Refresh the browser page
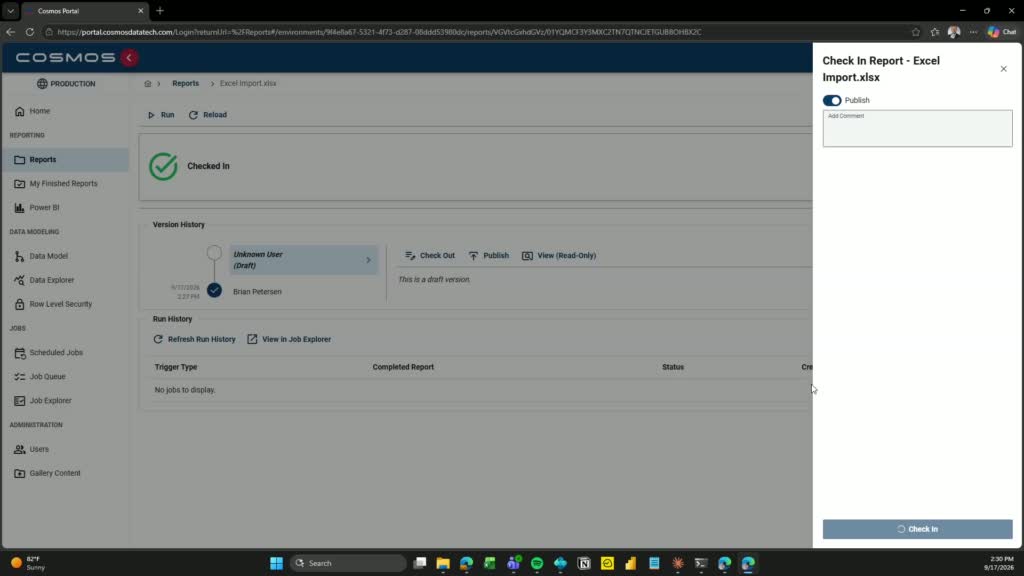The height and width of the screenshot is (576, 1024). [29, 32]
